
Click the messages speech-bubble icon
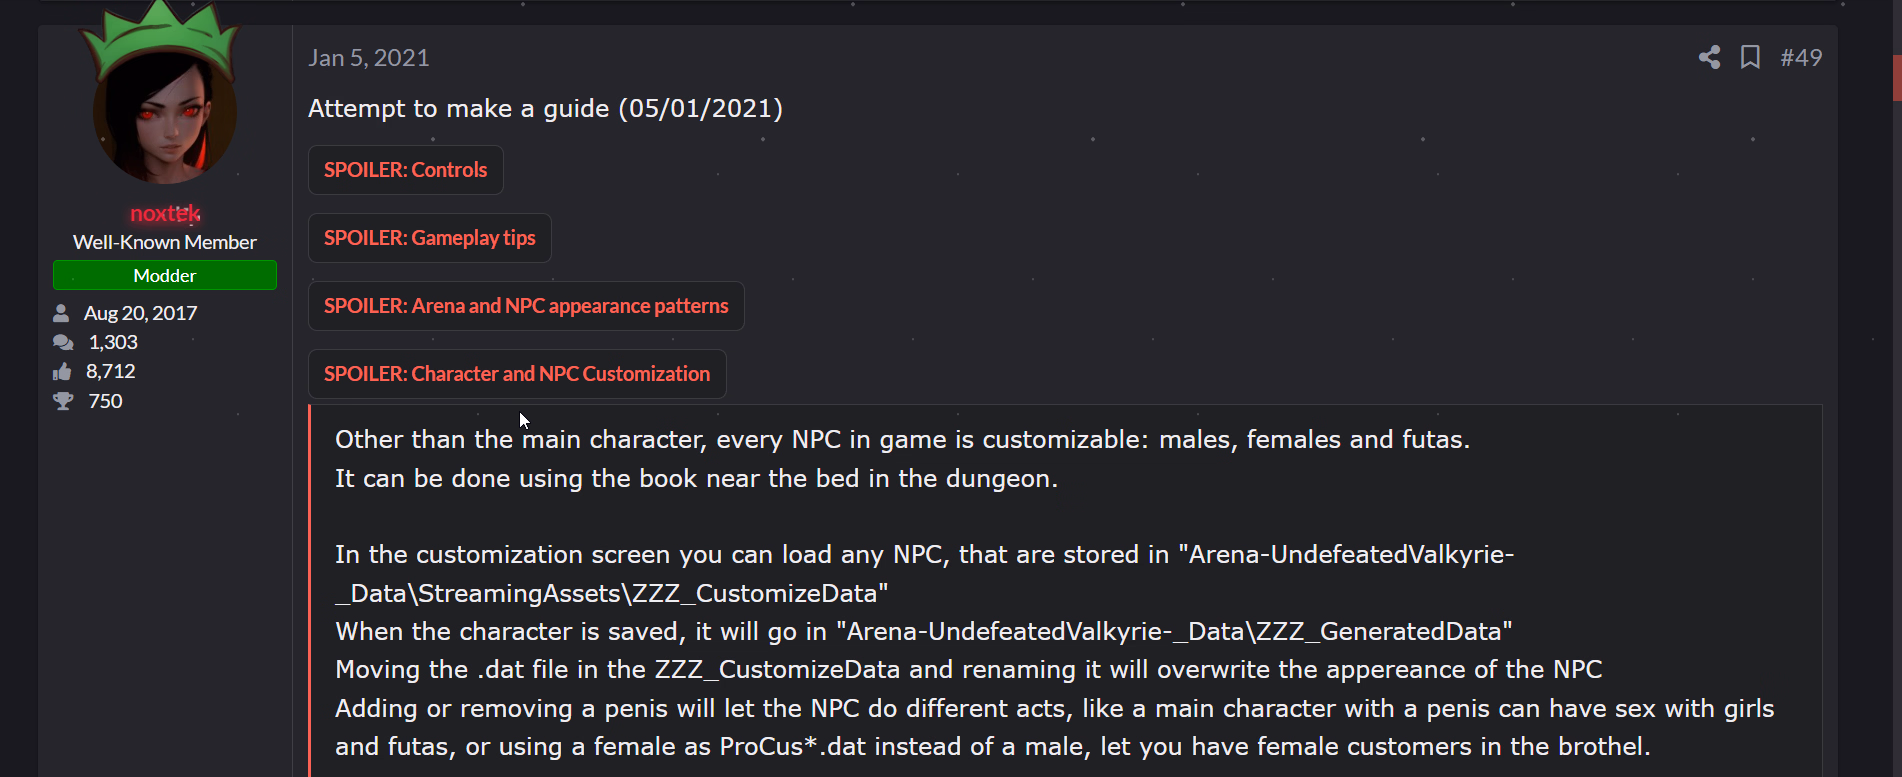[x=63, y=342]
